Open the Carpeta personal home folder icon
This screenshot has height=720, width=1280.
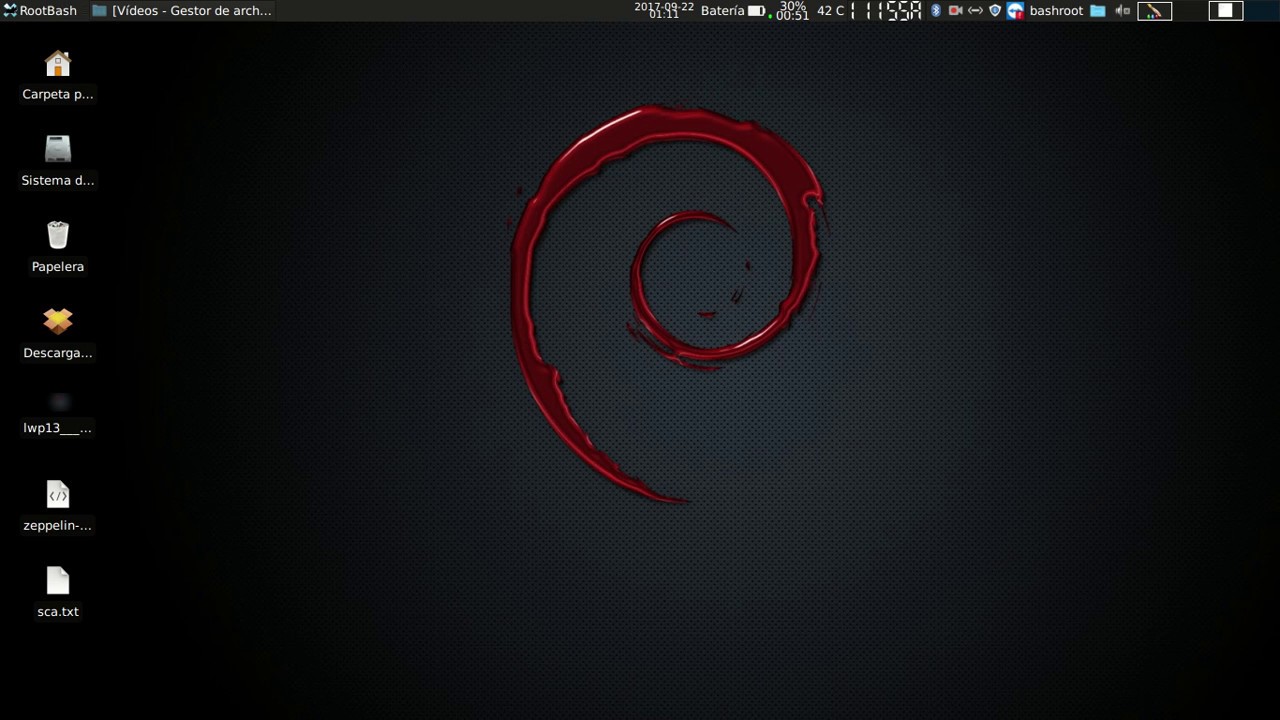58,65
